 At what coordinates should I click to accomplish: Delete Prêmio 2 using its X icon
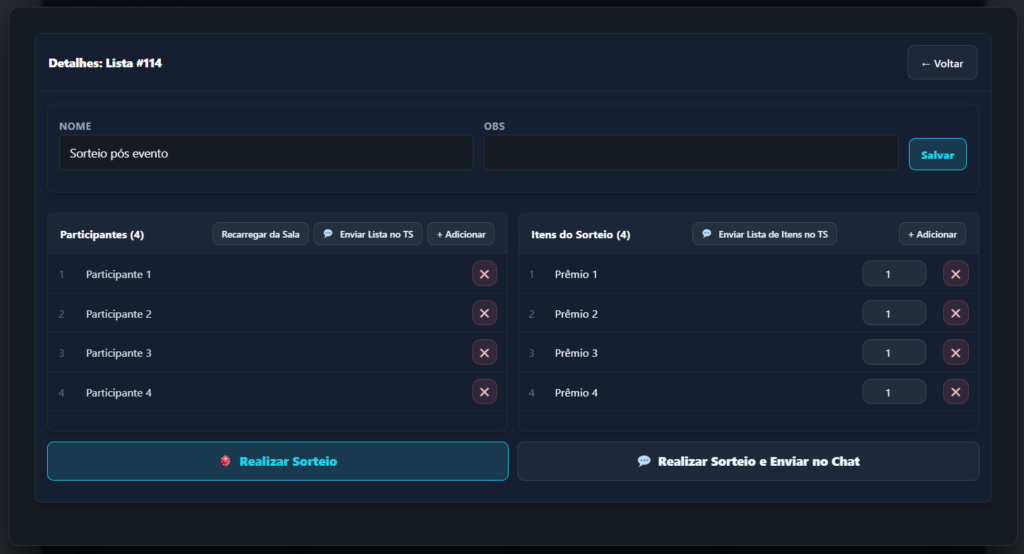(x=955, y=314)
